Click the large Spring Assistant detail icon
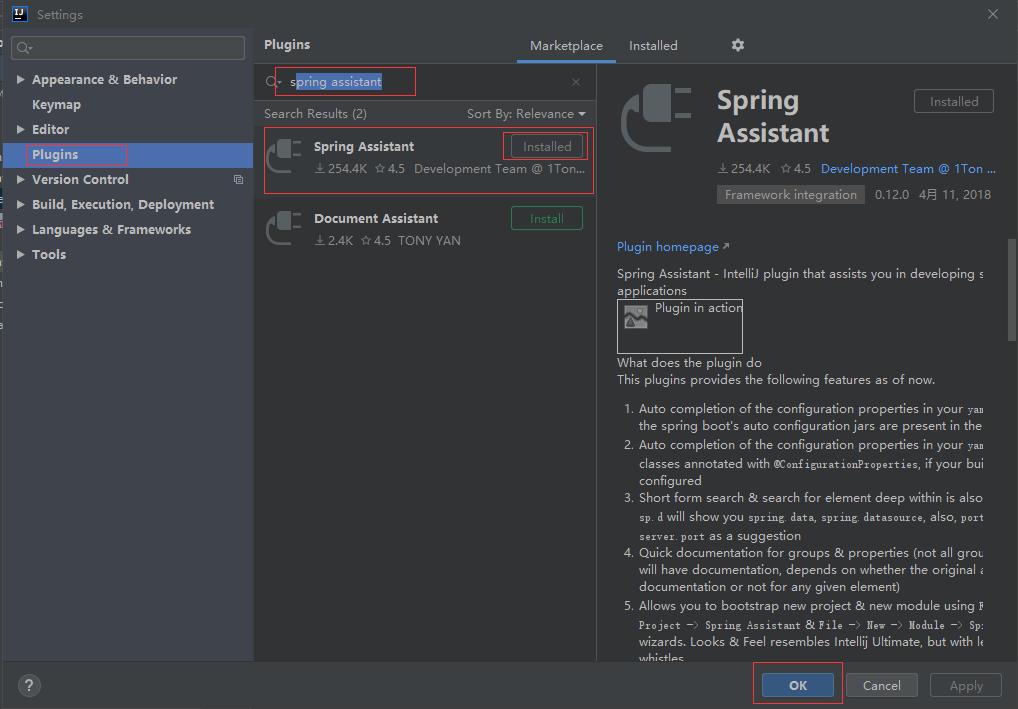Viewport: 1018px width, 709px height. click(x=656, y=119)
